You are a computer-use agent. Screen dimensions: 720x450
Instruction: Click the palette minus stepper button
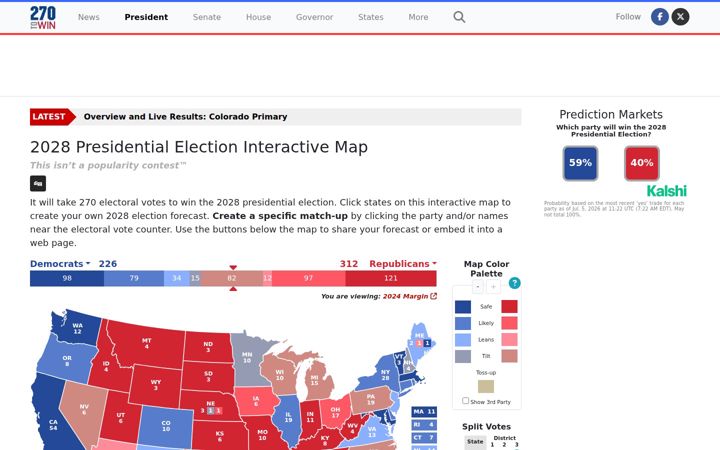478,287
